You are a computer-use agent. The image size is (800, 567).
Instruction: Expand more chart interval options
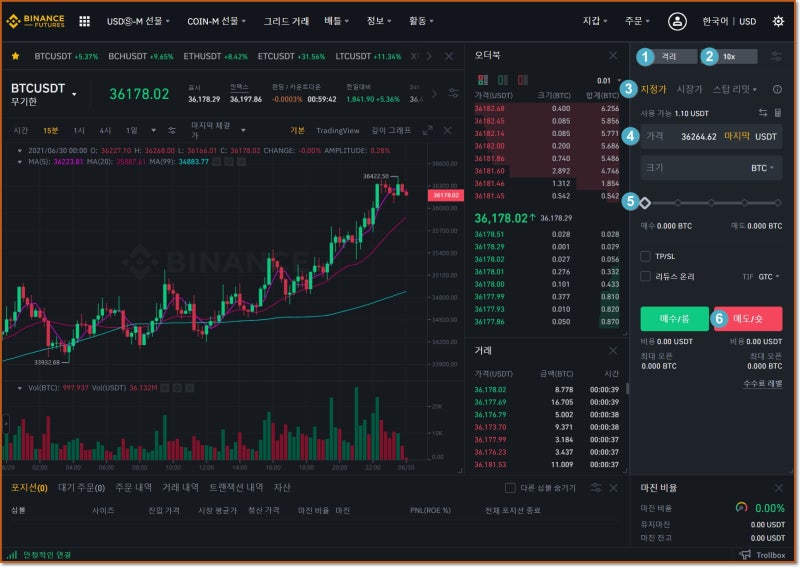click(154, 131)
